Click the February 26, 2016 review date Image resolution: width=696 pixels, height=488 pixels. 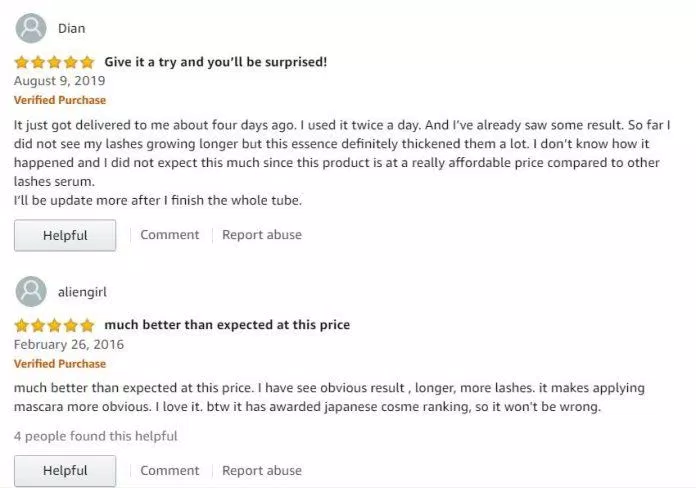click(x=69, y=345)
